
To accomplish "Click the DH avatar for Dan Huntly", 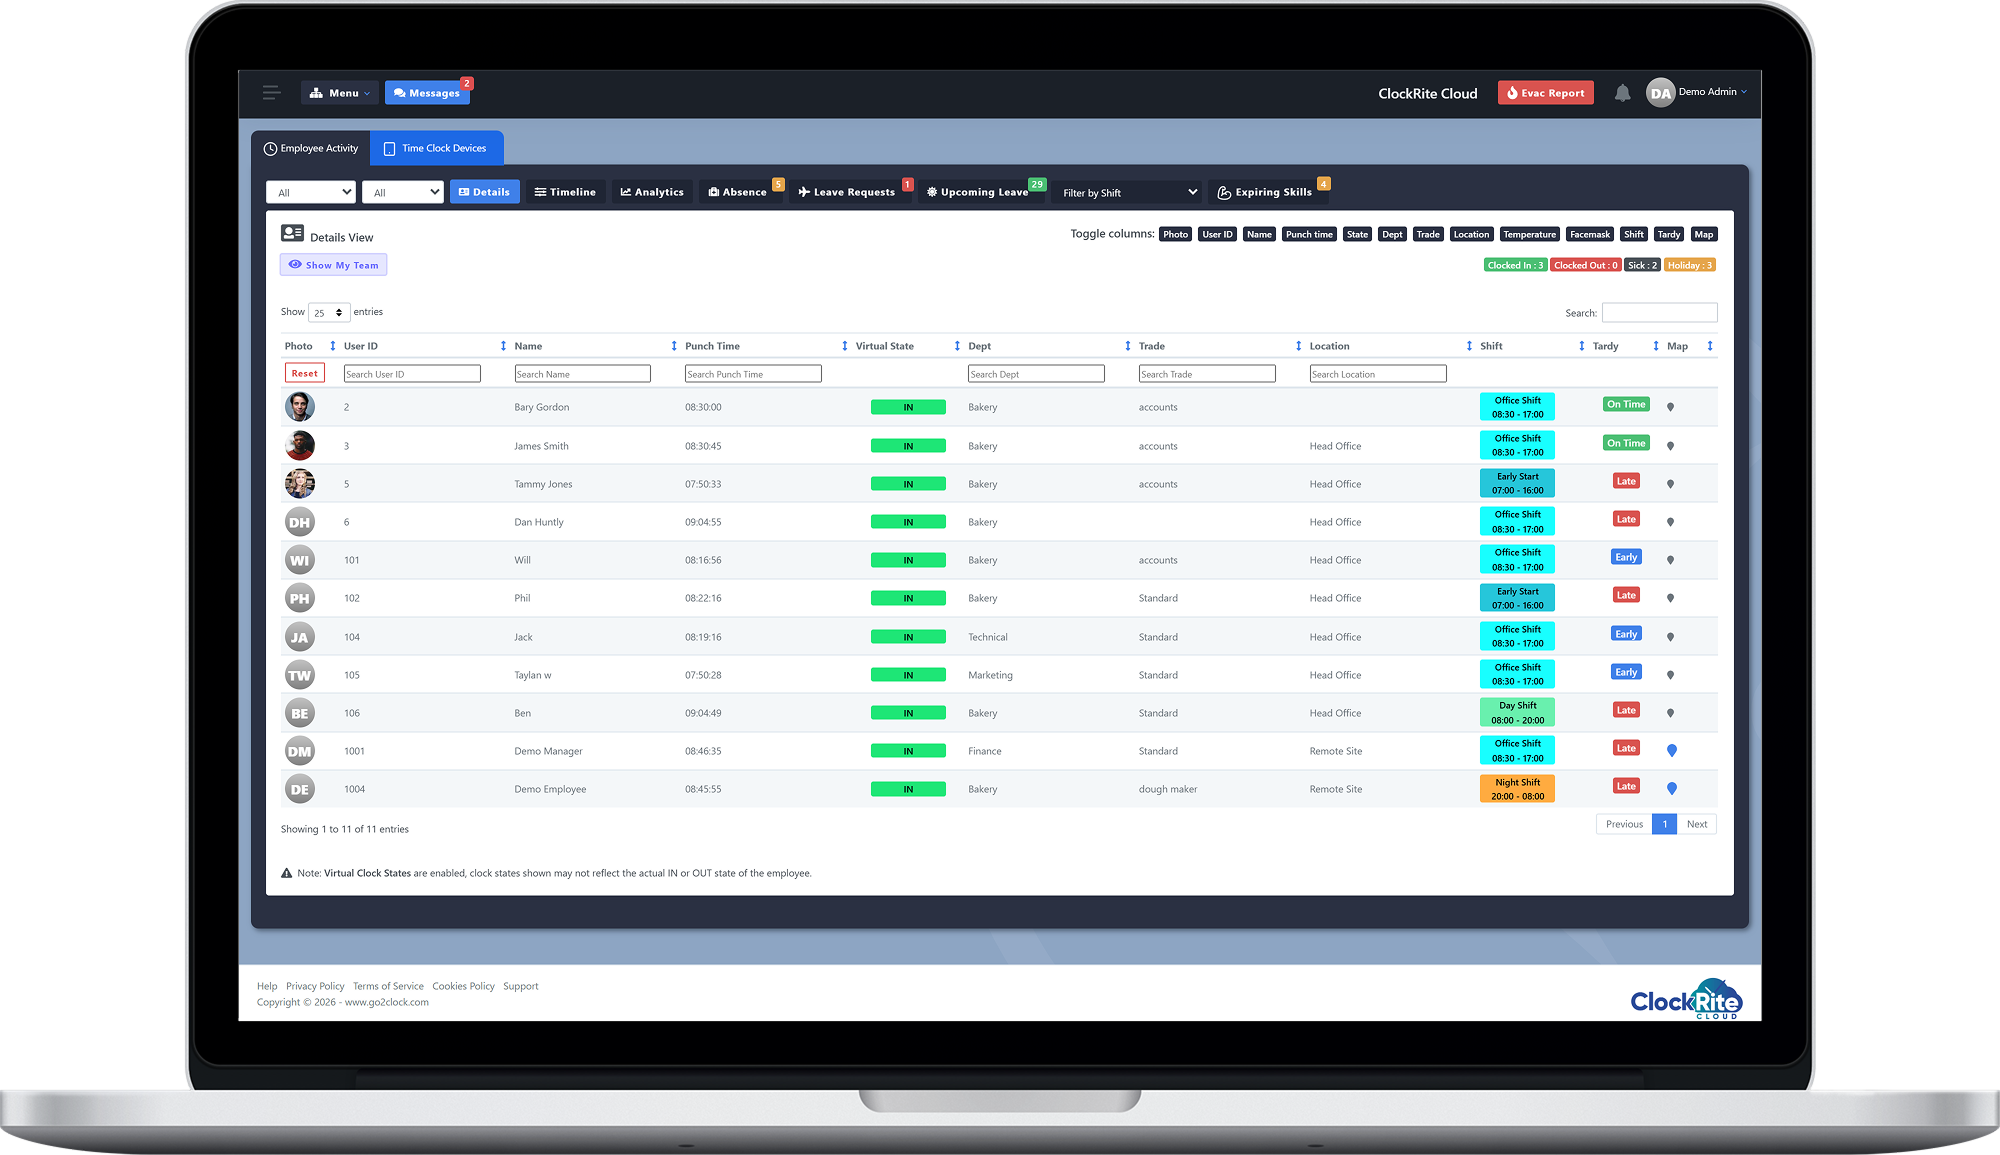I will tap(299, 522).
